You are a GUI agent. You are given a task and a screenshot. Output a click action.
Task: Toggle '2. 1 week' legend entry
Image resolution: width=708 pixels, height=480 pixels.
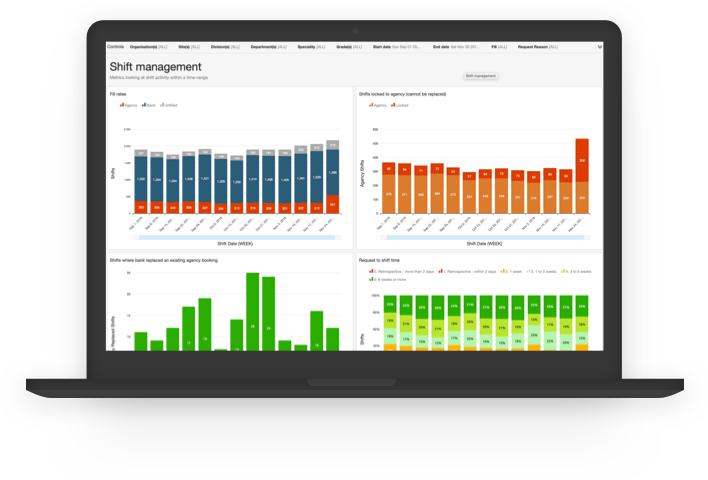tap(511, 271)
